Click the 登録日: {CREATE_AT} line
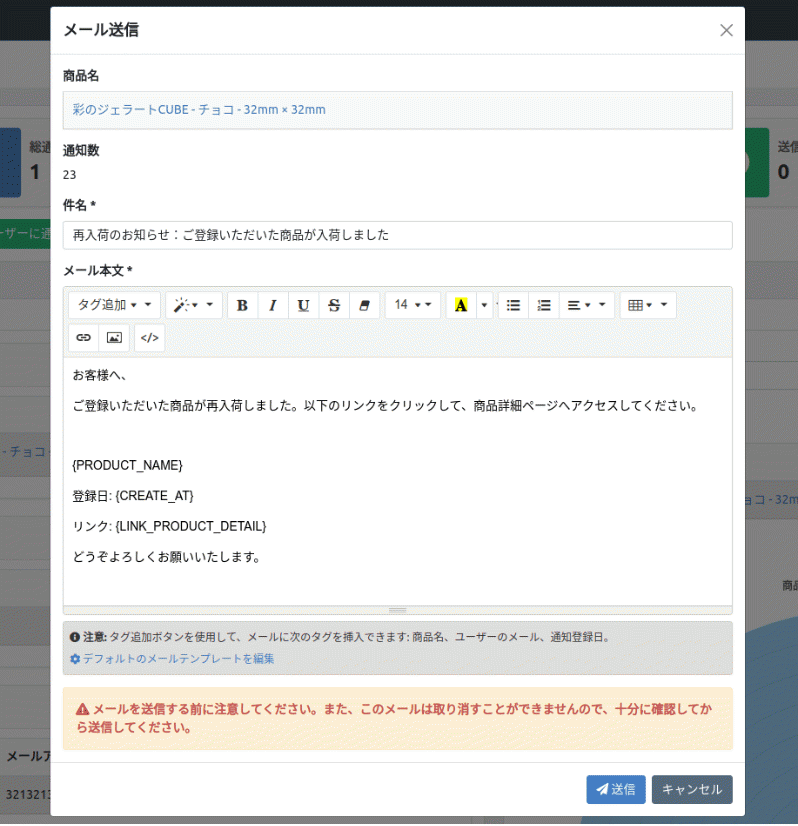This screenshot has width=798, height=826. [133, 496]
